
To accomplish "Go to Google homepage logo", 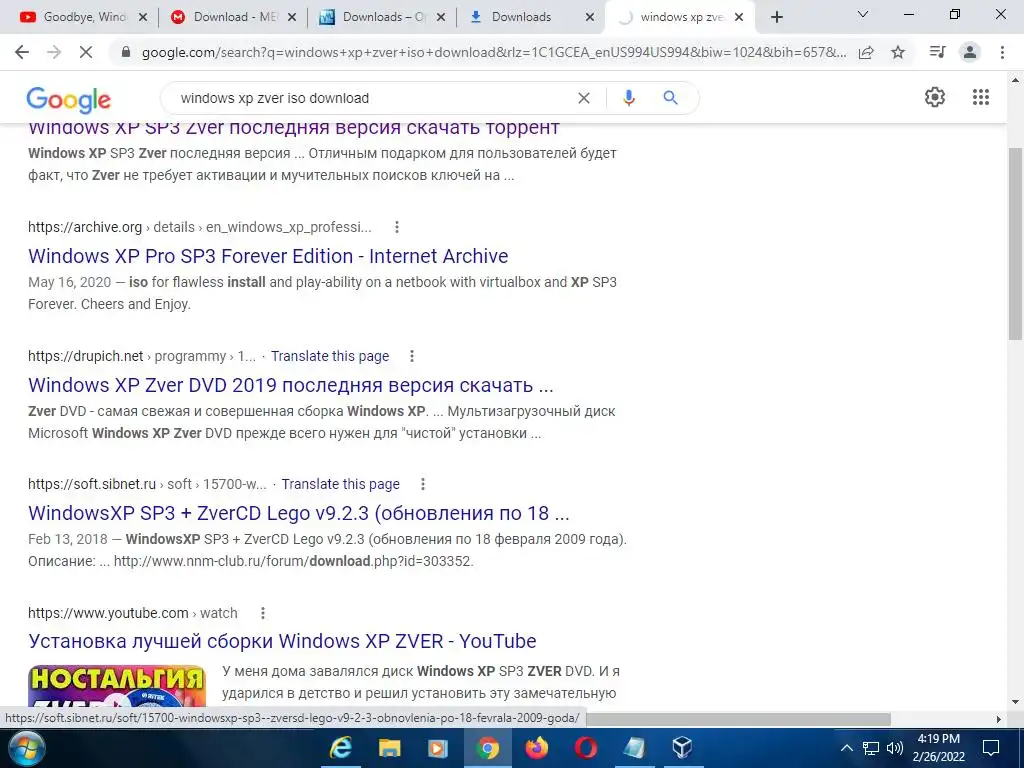I will [x=69, y=99].
